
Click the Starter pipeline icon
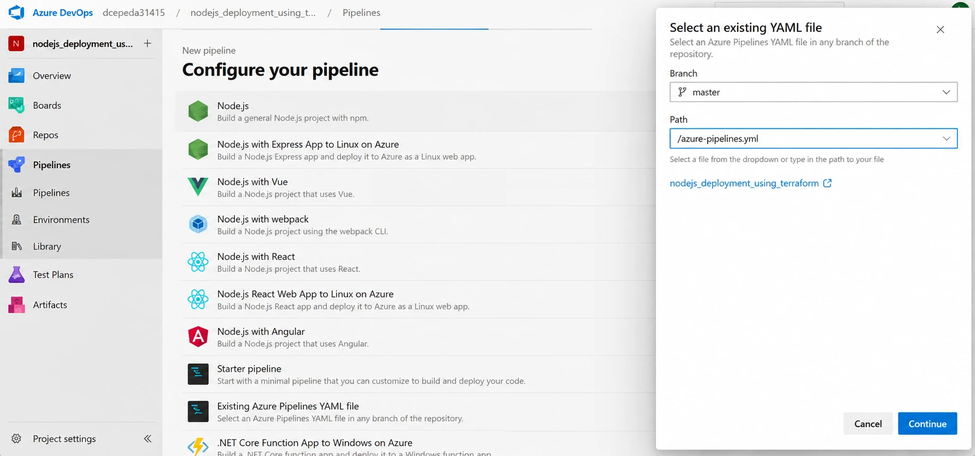[198, 374]
